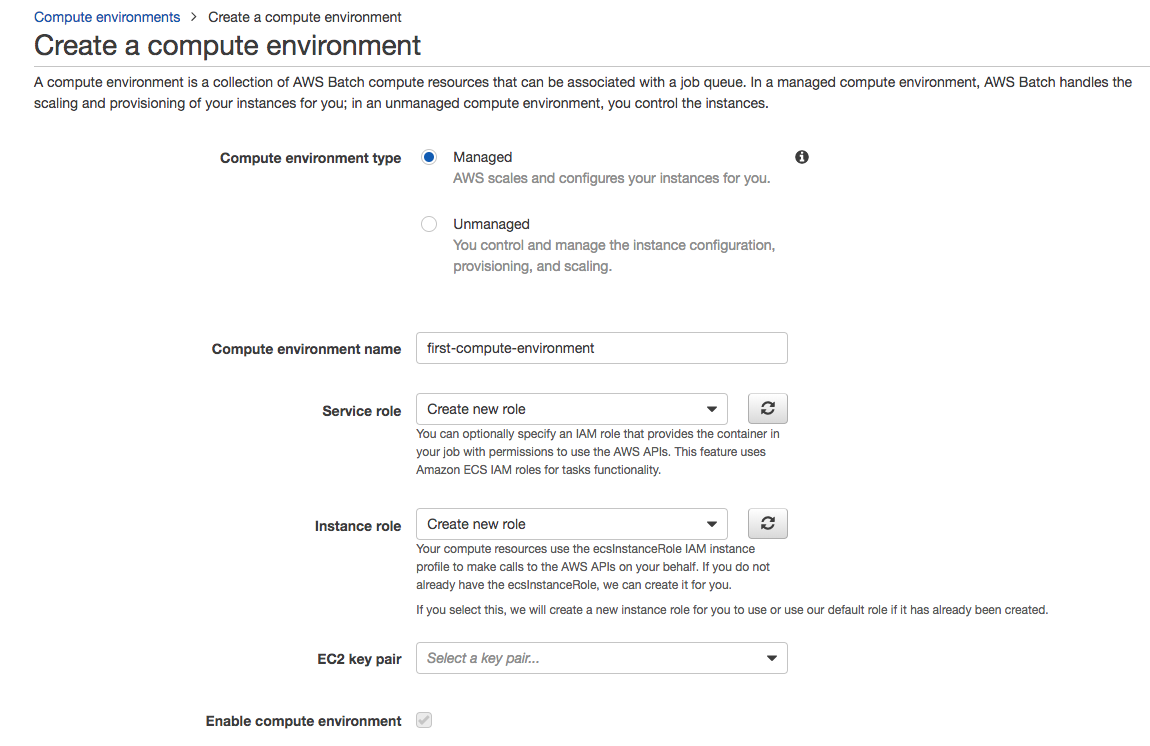Open the Select a key pair dropdown

pyautogui.click(x=601, y=657)
